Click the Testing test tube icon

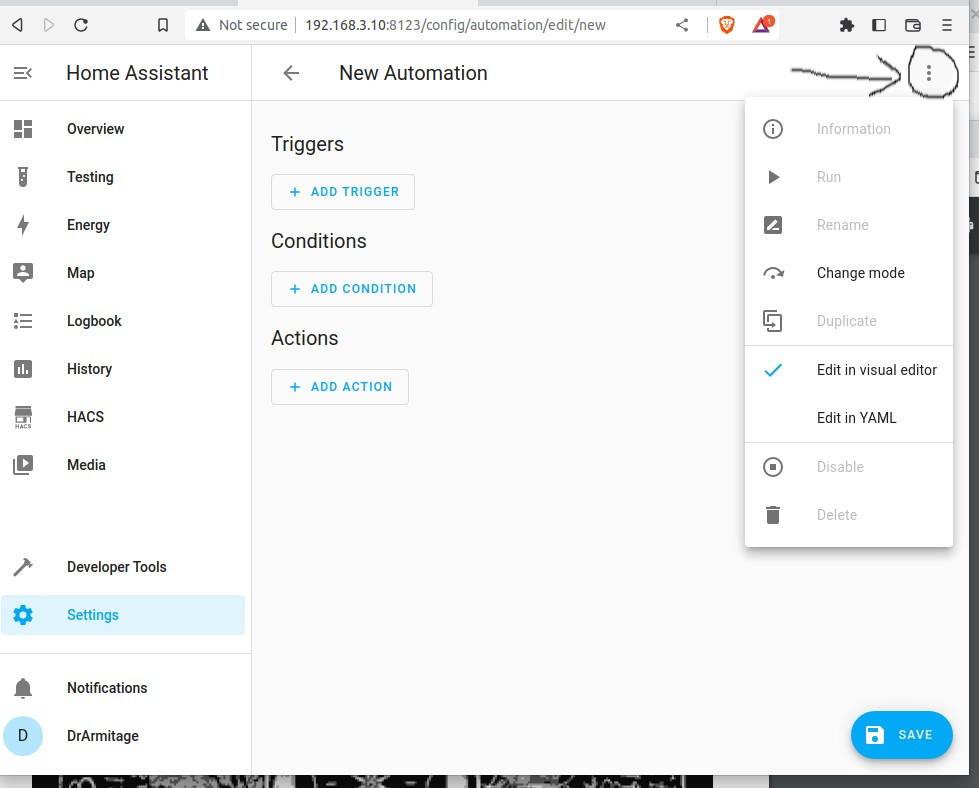(x=22, y=177)
